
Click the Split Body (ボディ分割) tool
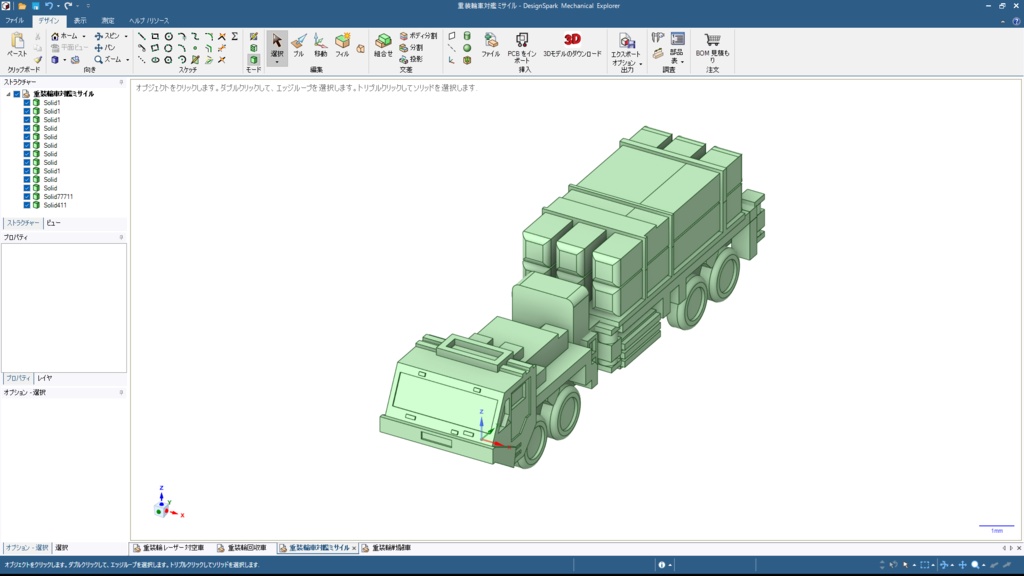click(418, 36)
